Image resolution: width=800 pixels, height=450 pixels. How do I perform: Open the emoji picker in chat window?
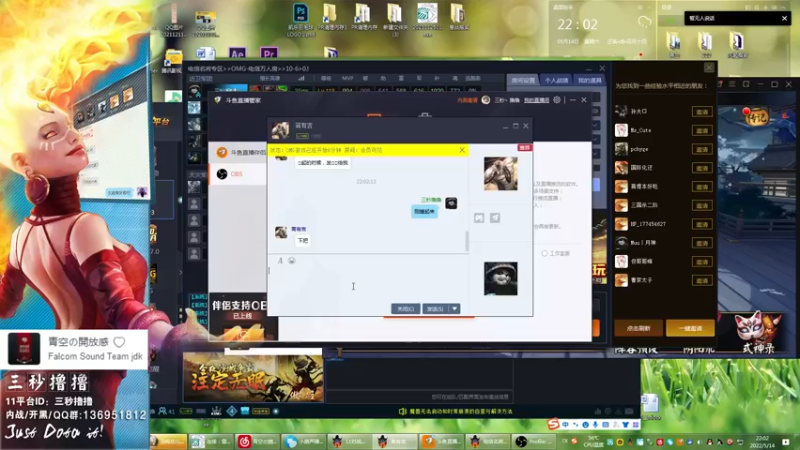[x=292, y=261]
